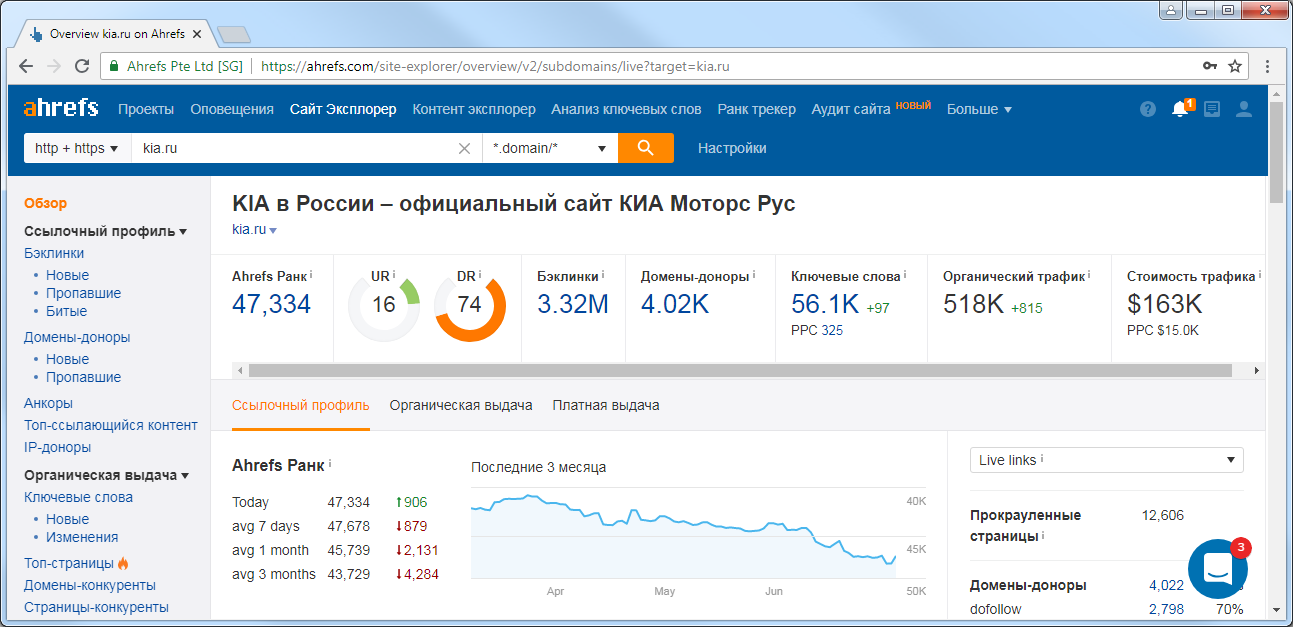Open the notifications bell
The width and height of the screenshot is (1293, 627).
click(x=1181, y=108)
